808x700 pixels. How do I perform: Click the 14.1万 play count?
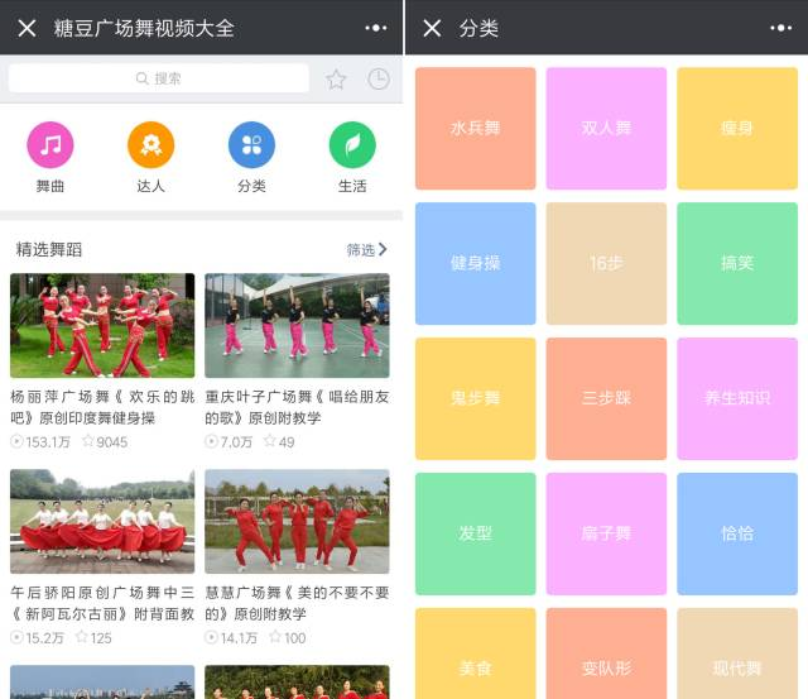pyautogui.click(x=231, y=638)
